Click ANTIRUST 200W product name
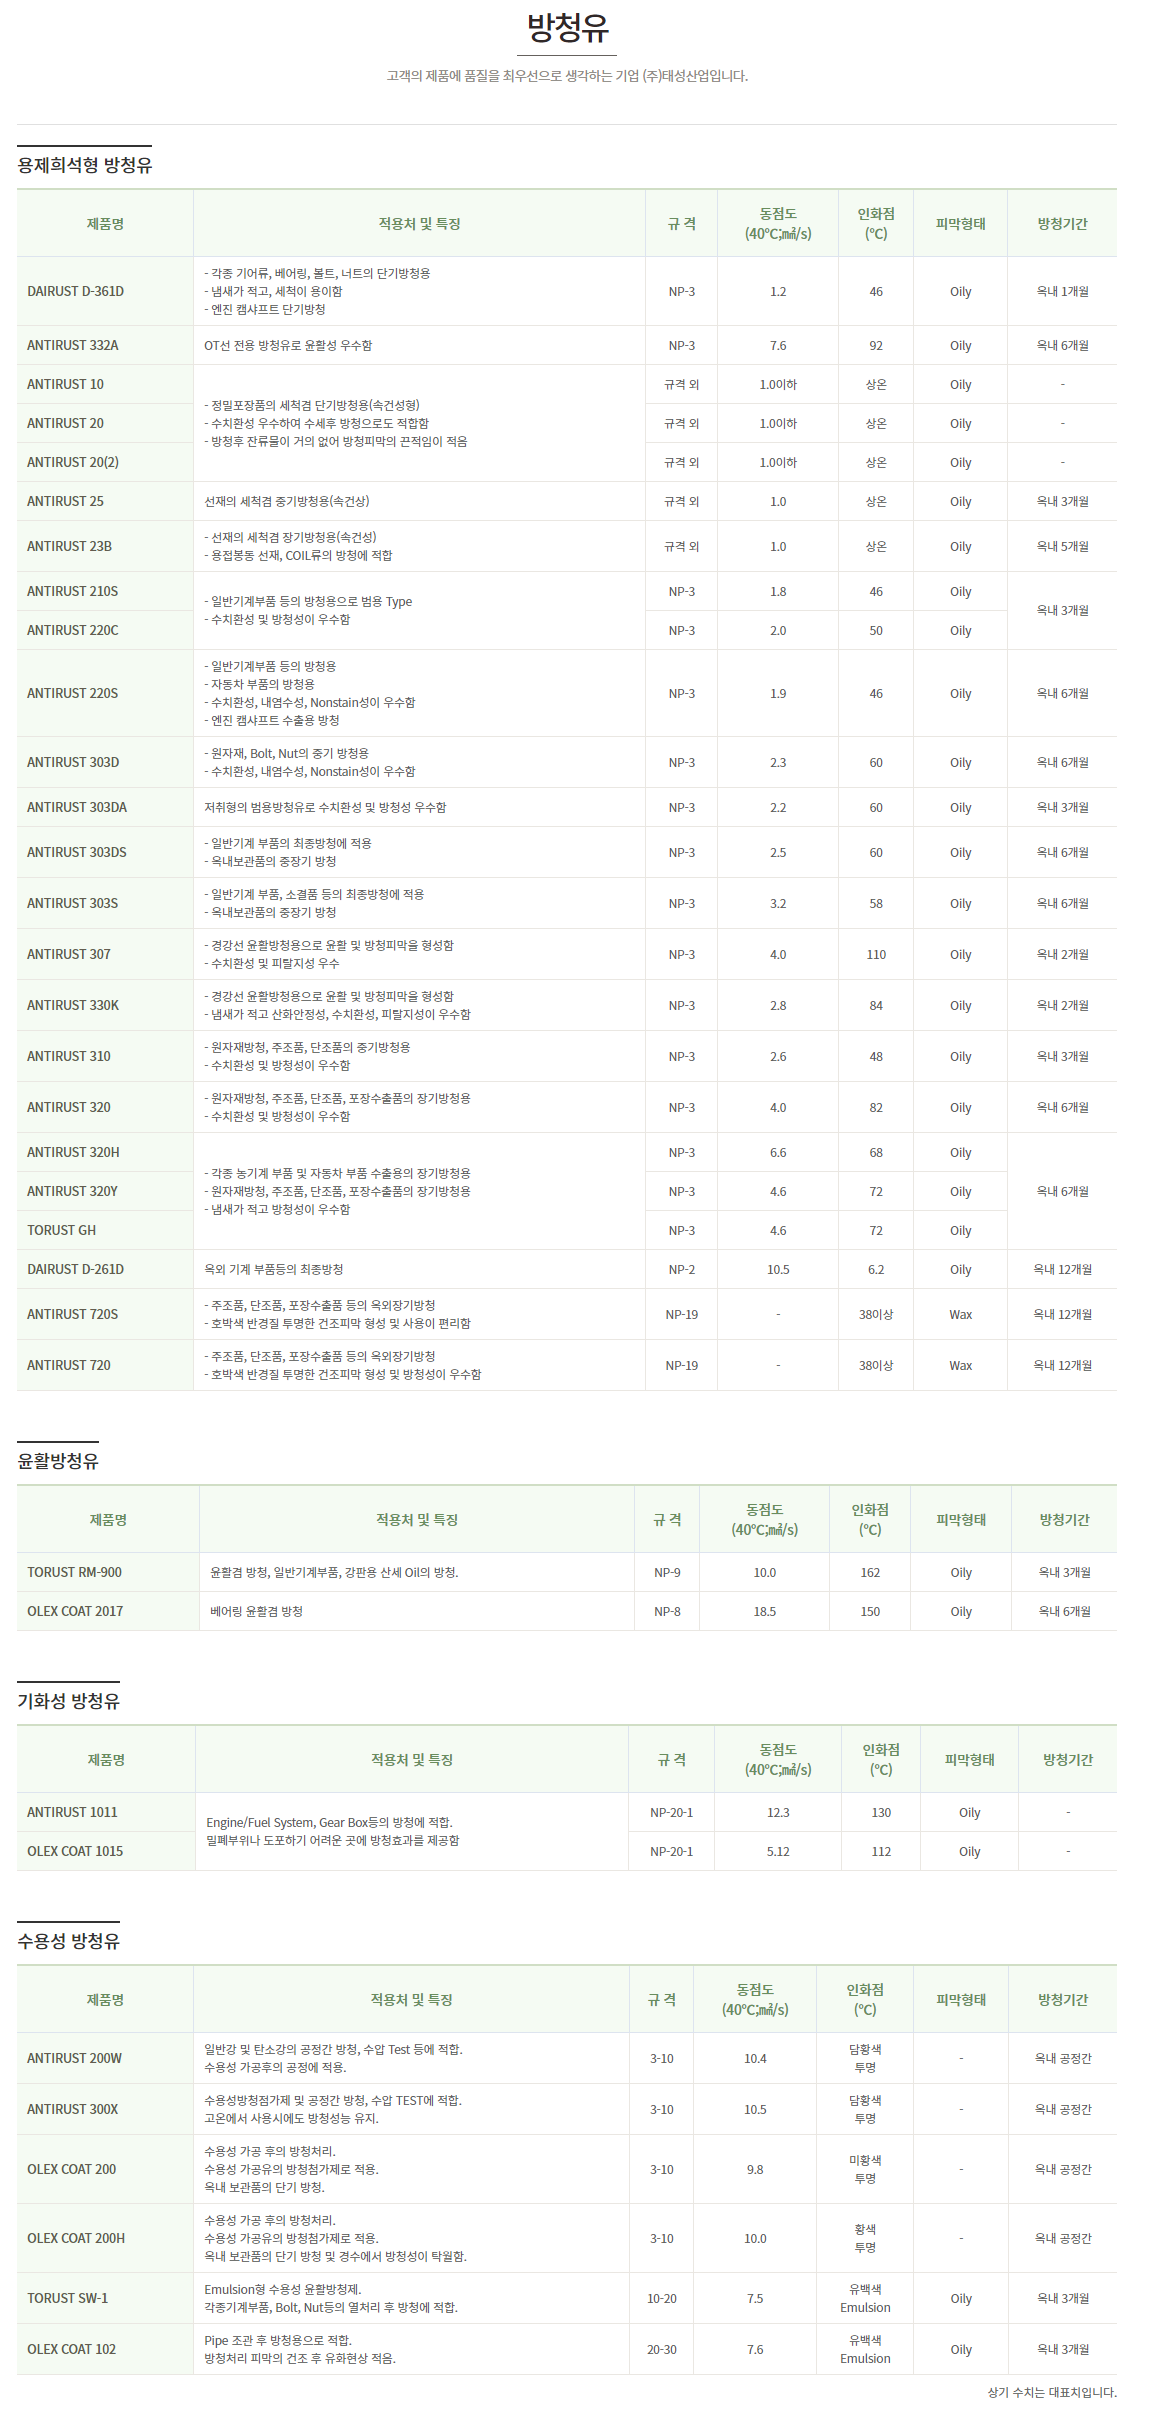The width and height of the screenshot is (1155, 2410). pyautogui.click(x=75, y=2059)
